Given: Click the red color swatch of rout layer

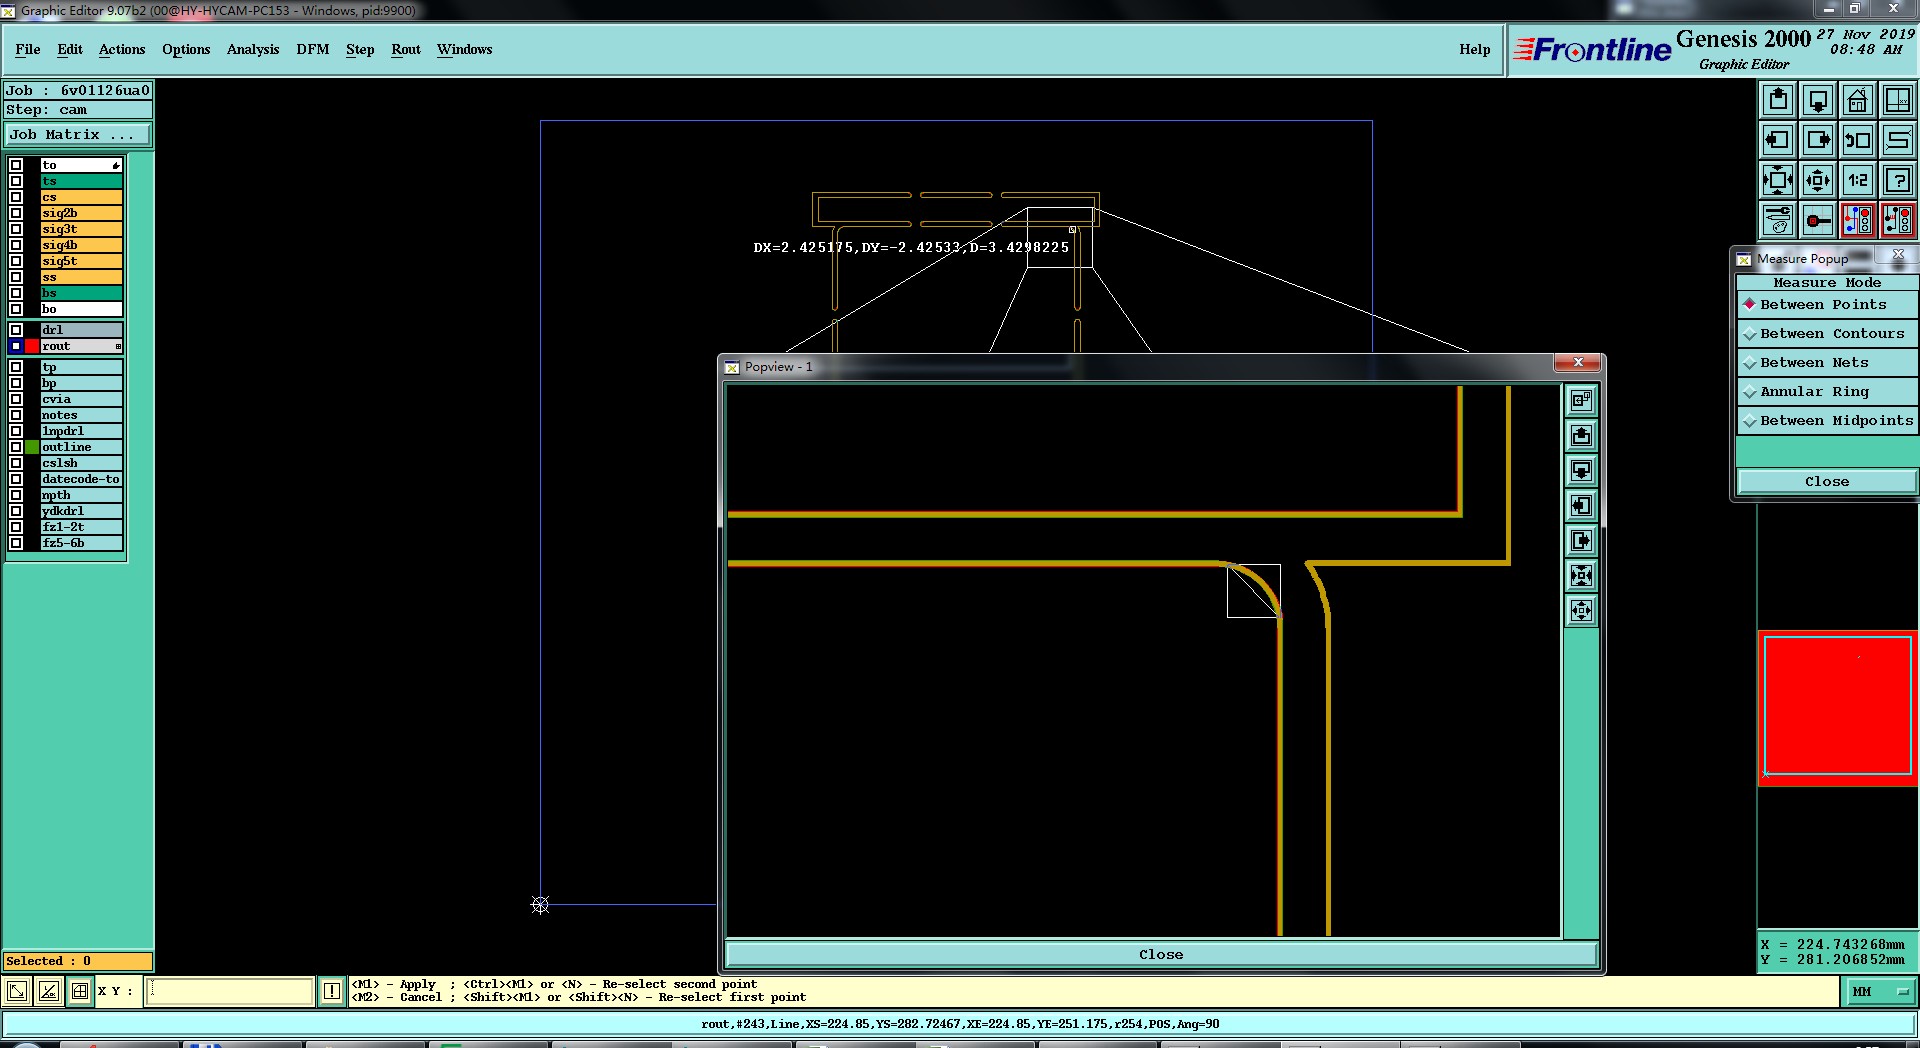Looking at the screenshot, I should pyautogui.click(x=32, y=346).
